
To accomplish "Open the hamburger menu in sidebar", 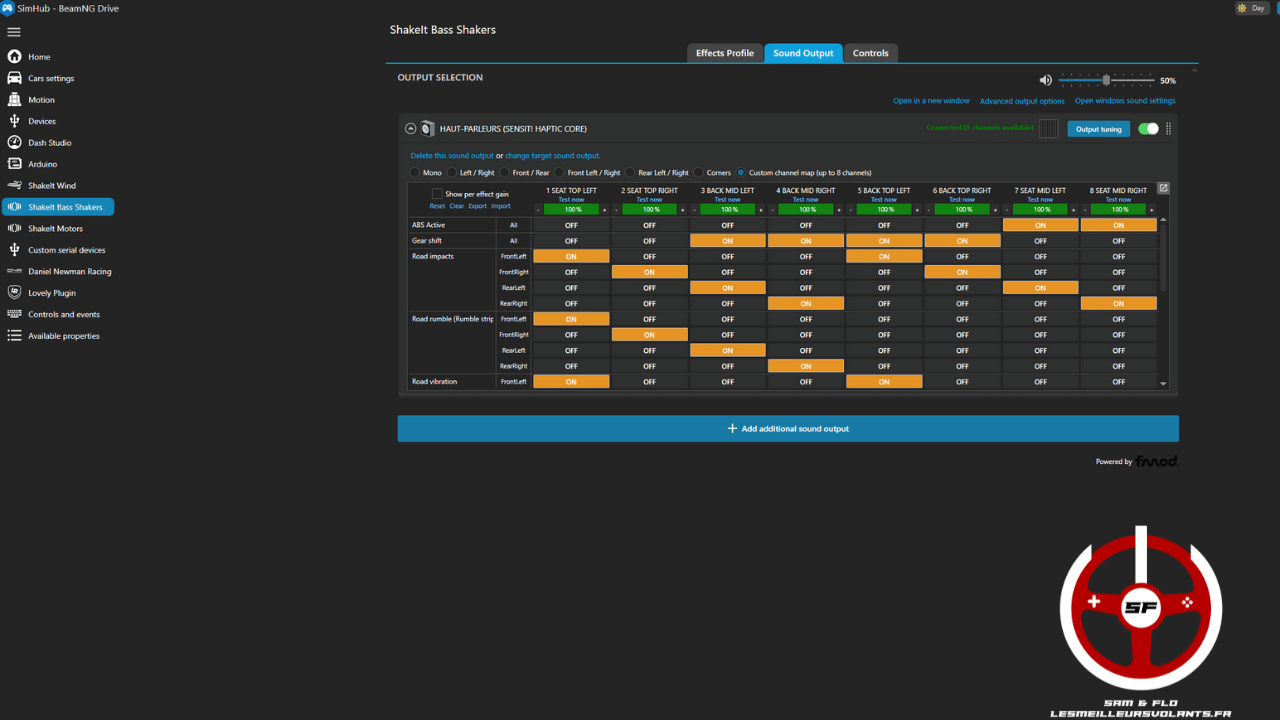I will [x=14, y=32].
